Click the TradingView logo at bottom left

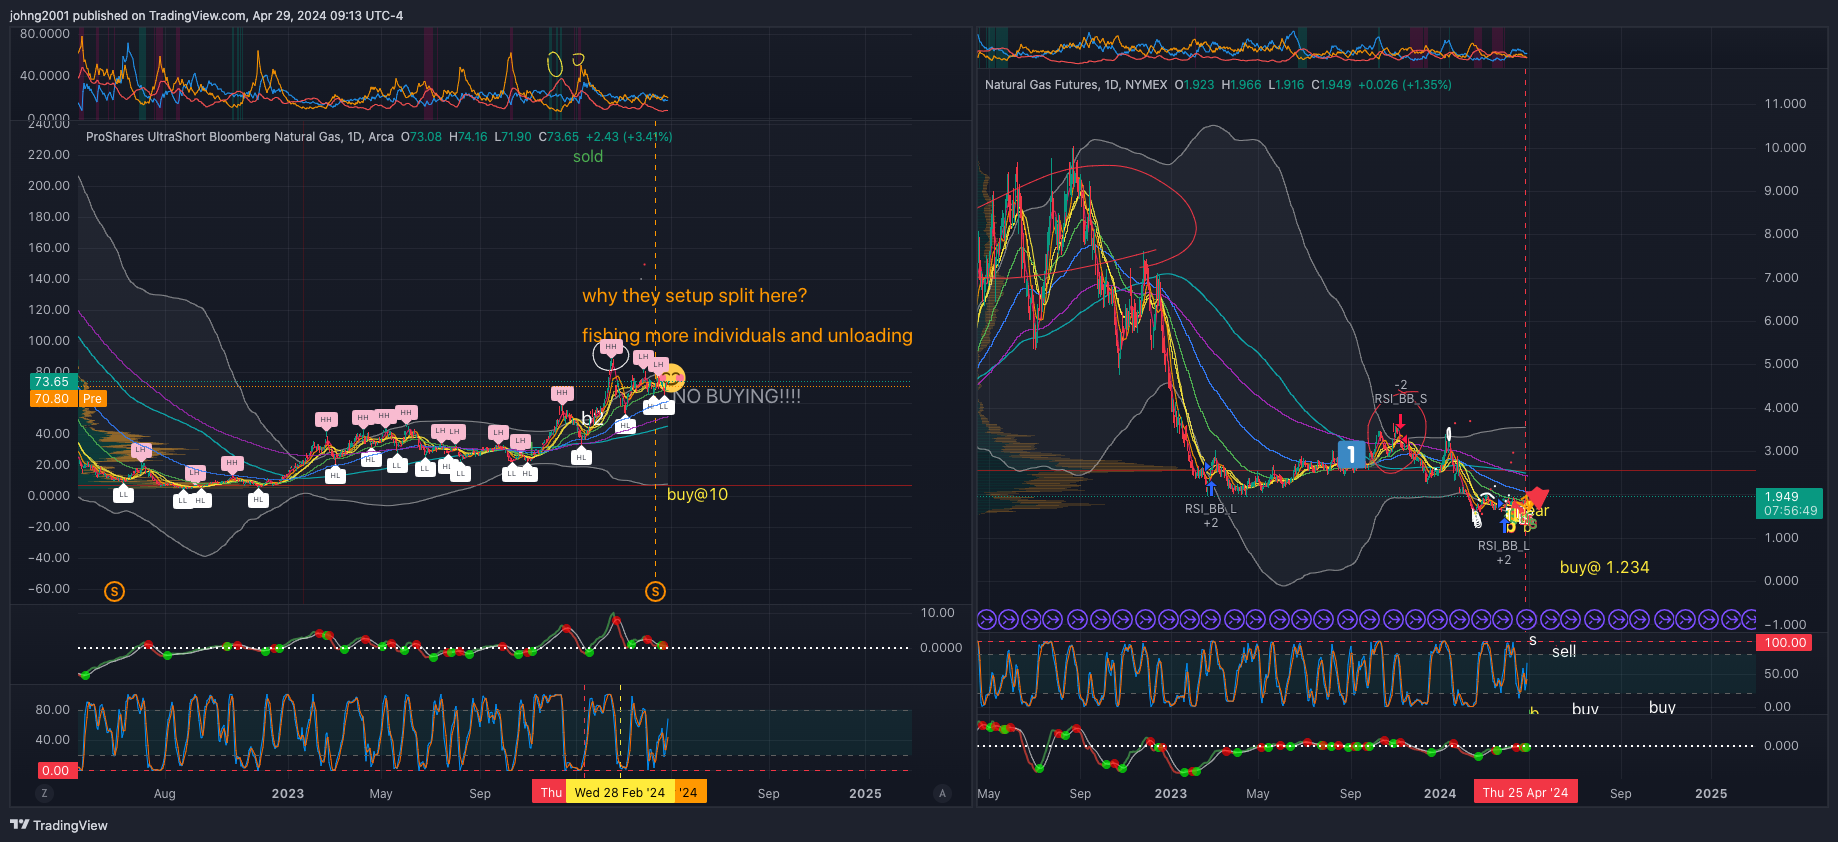point(59,825)
